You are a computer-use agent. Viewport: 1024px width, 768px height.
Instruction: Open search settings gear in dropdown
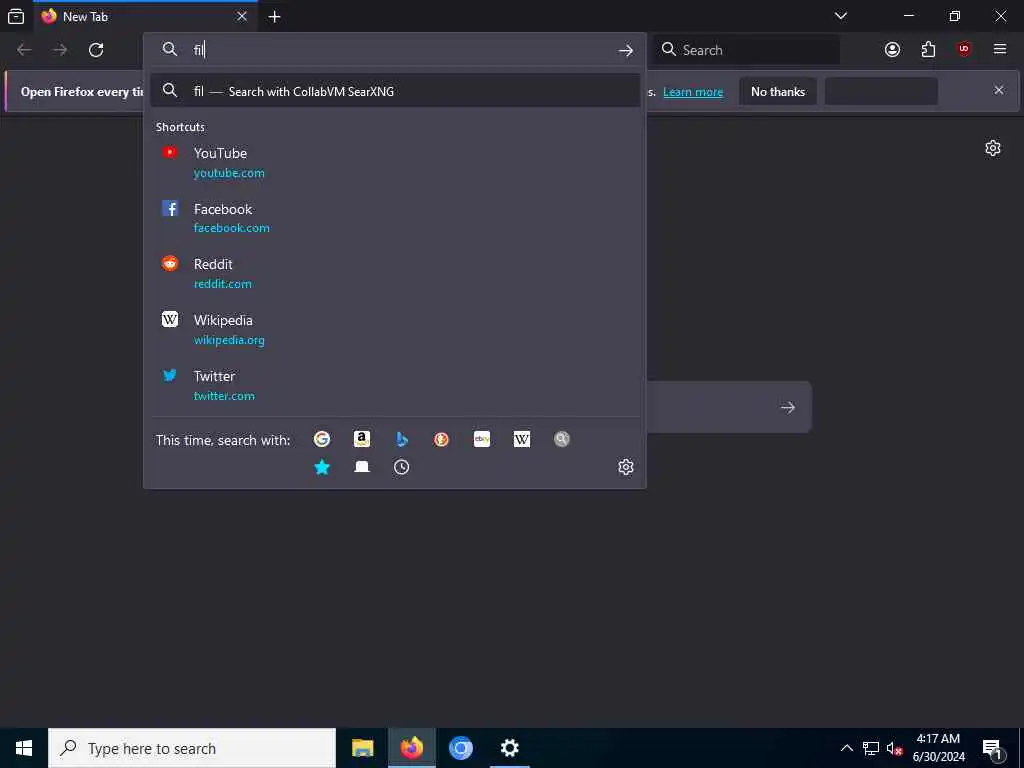(x=626, y=467)
